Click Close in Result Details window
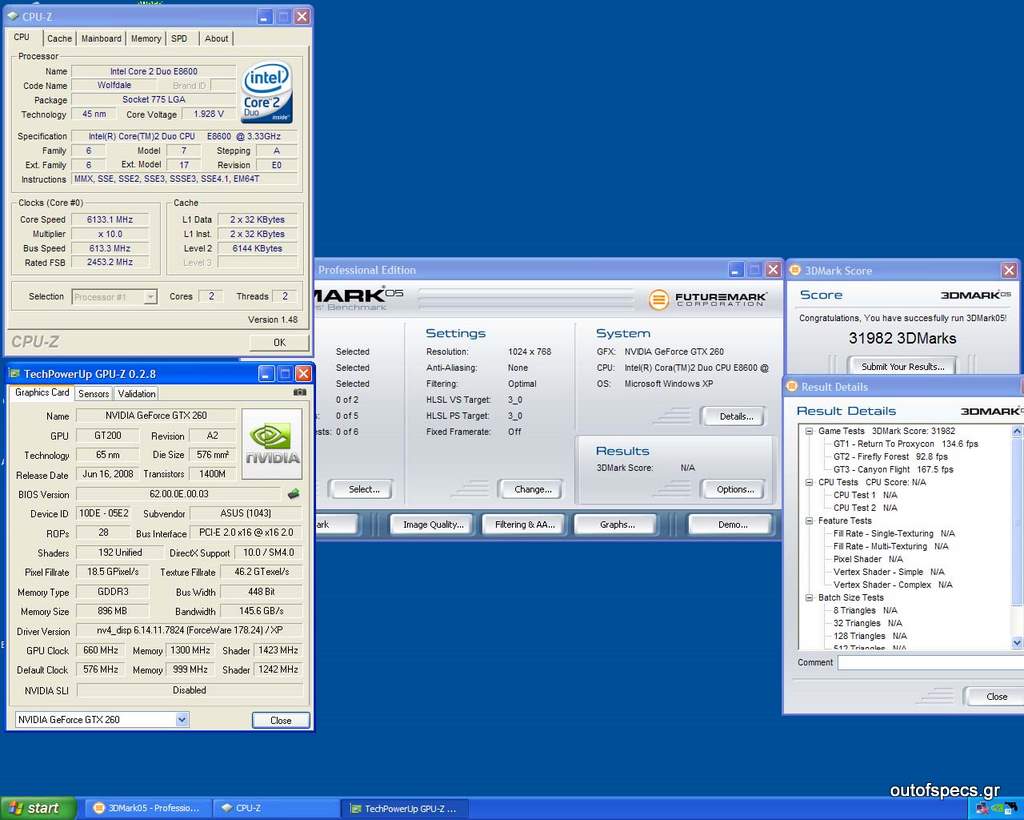Viewport: 1024px width, 820px height. pos(995,697)
